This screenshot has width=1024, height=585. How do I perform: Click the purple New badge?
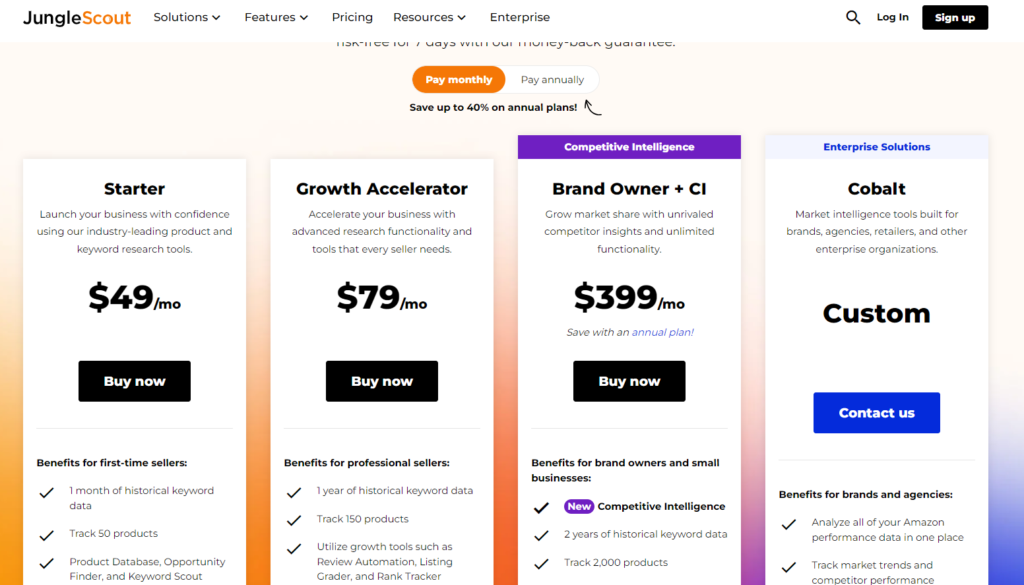point(579,507)
